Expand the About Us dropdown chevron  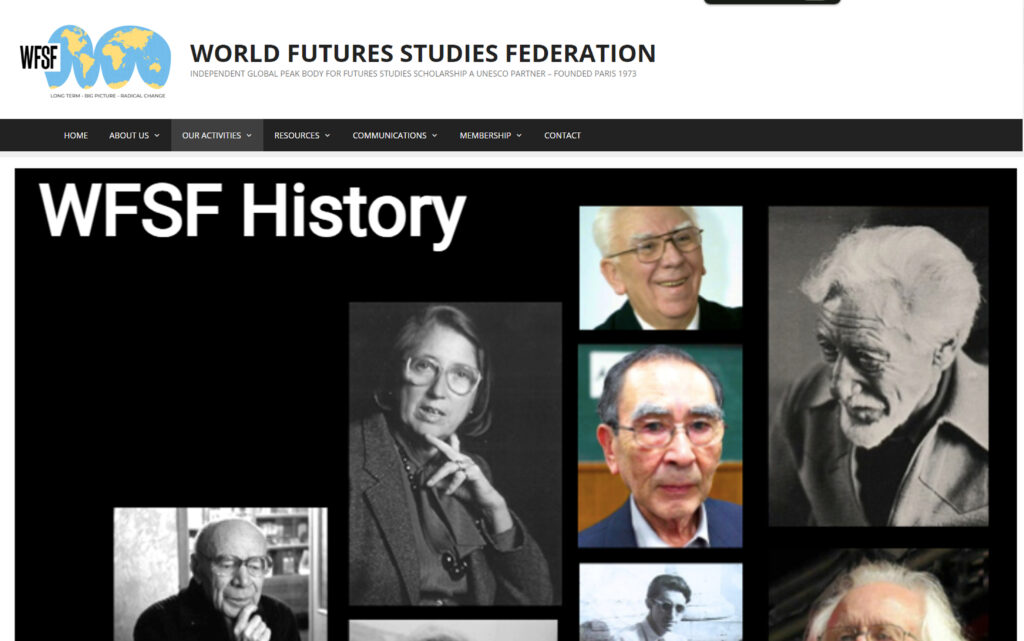(x=157, y=136)
